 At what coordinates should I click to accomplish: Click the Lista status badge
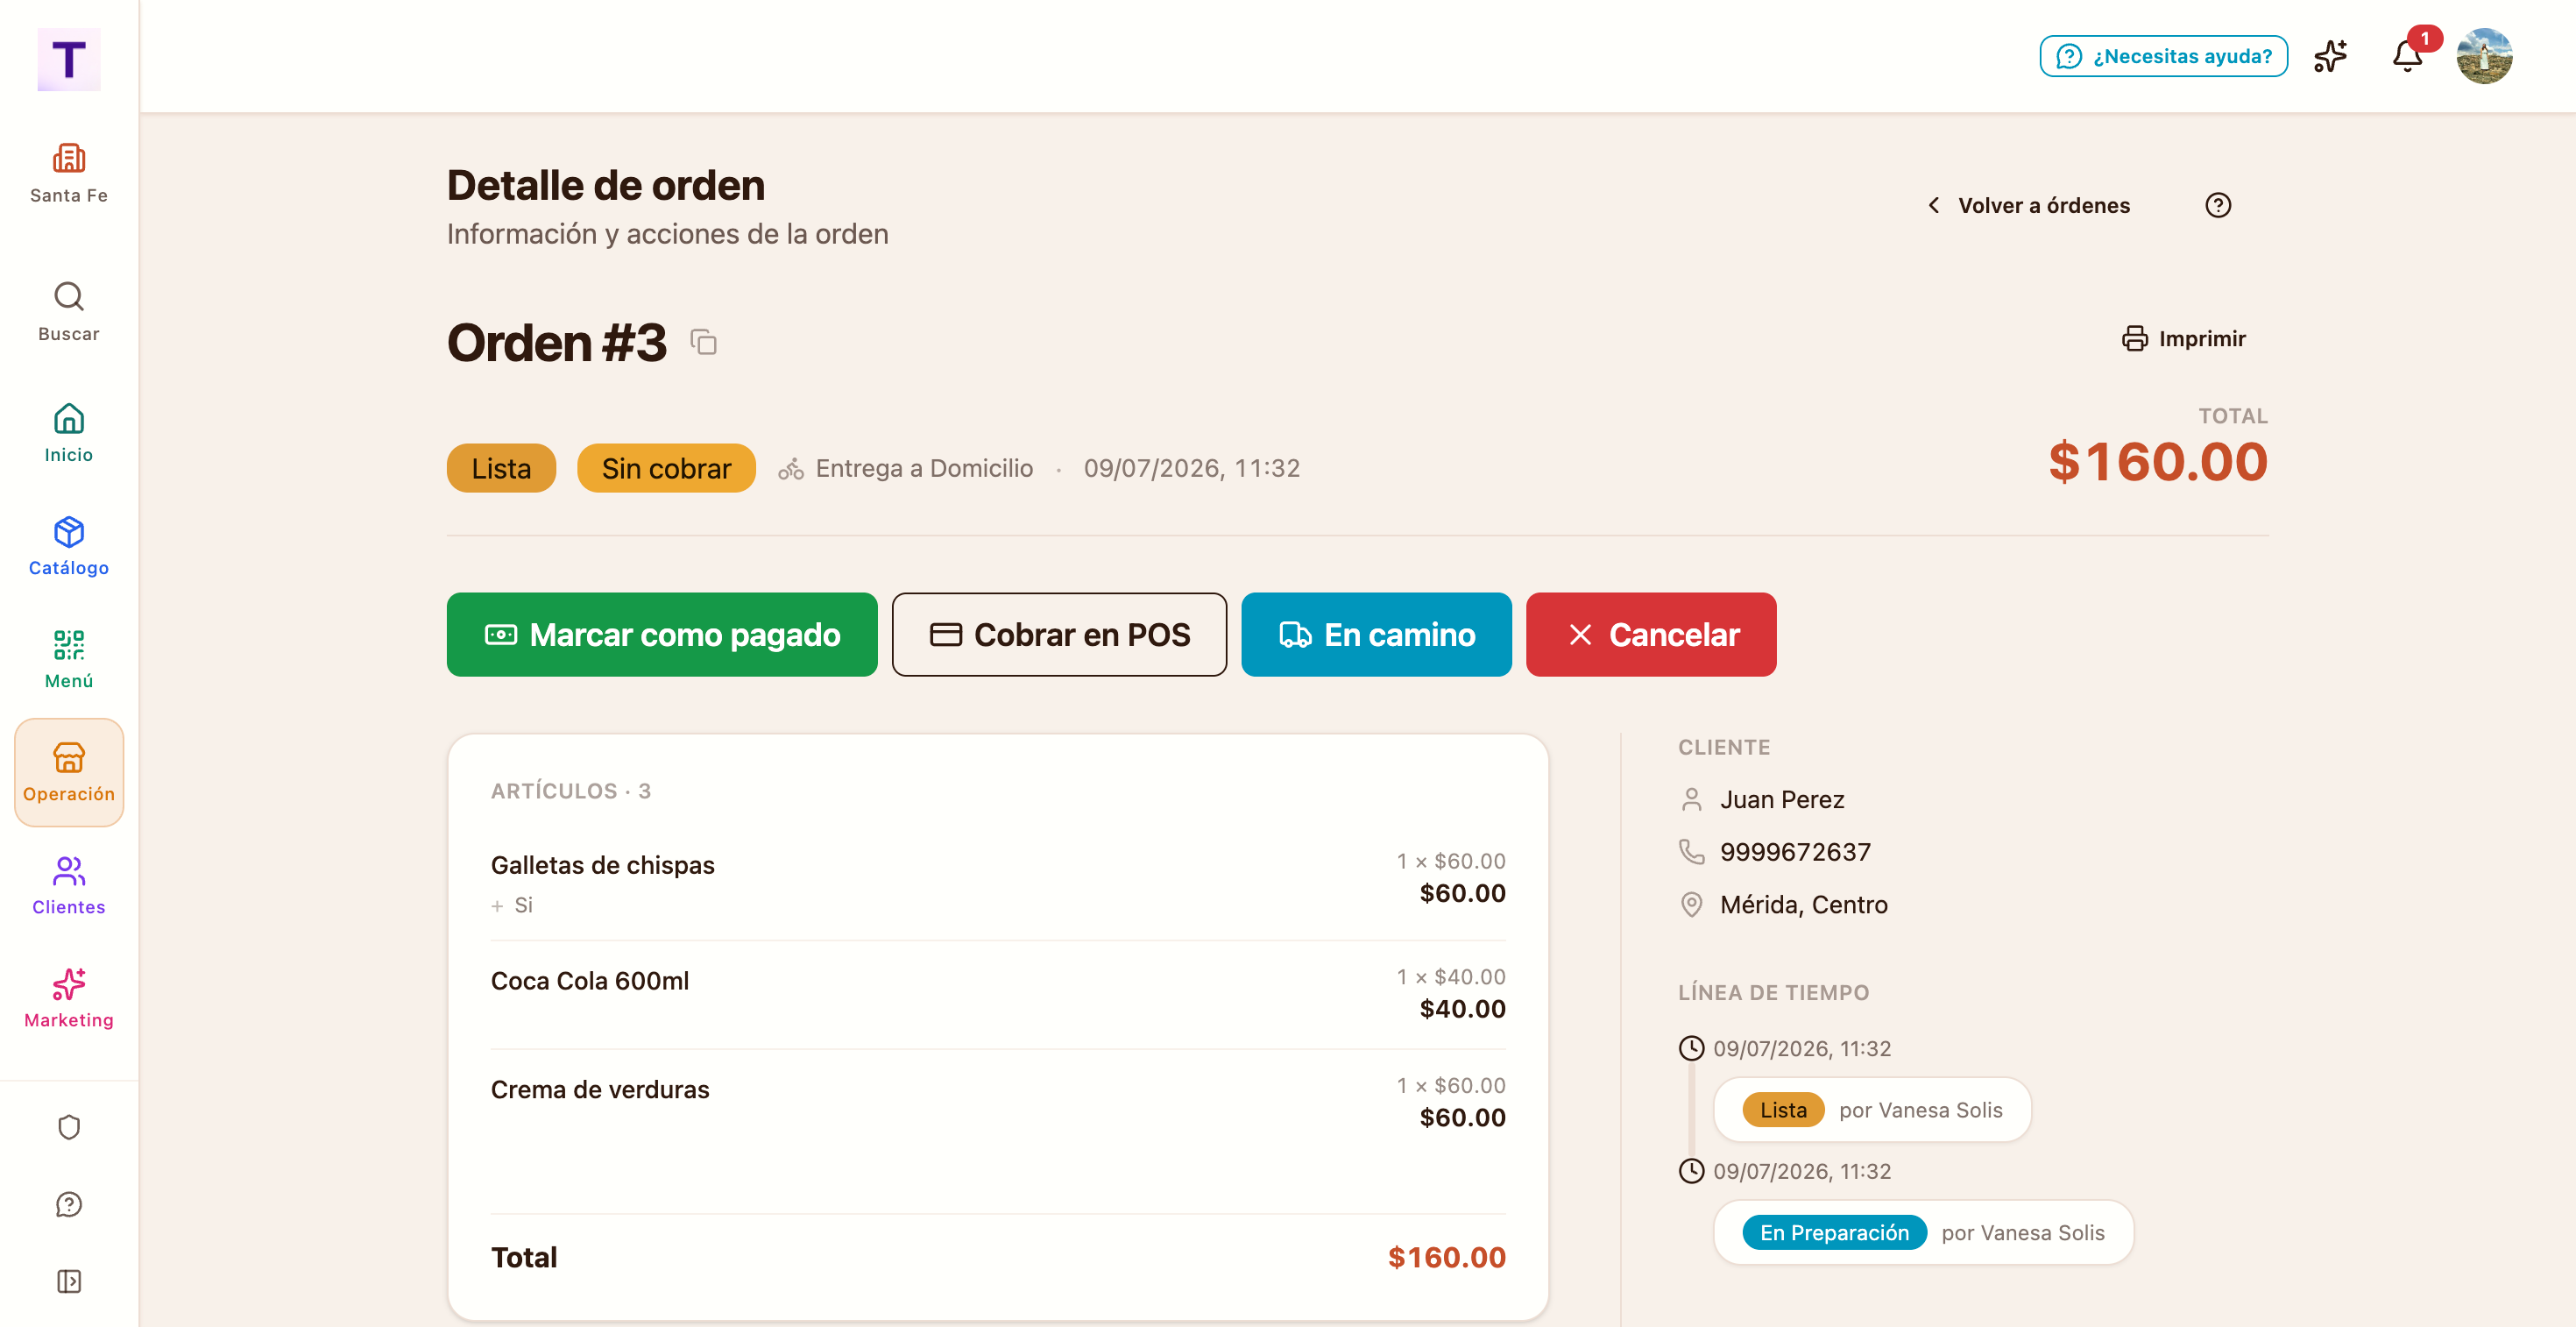pos(501,468)
